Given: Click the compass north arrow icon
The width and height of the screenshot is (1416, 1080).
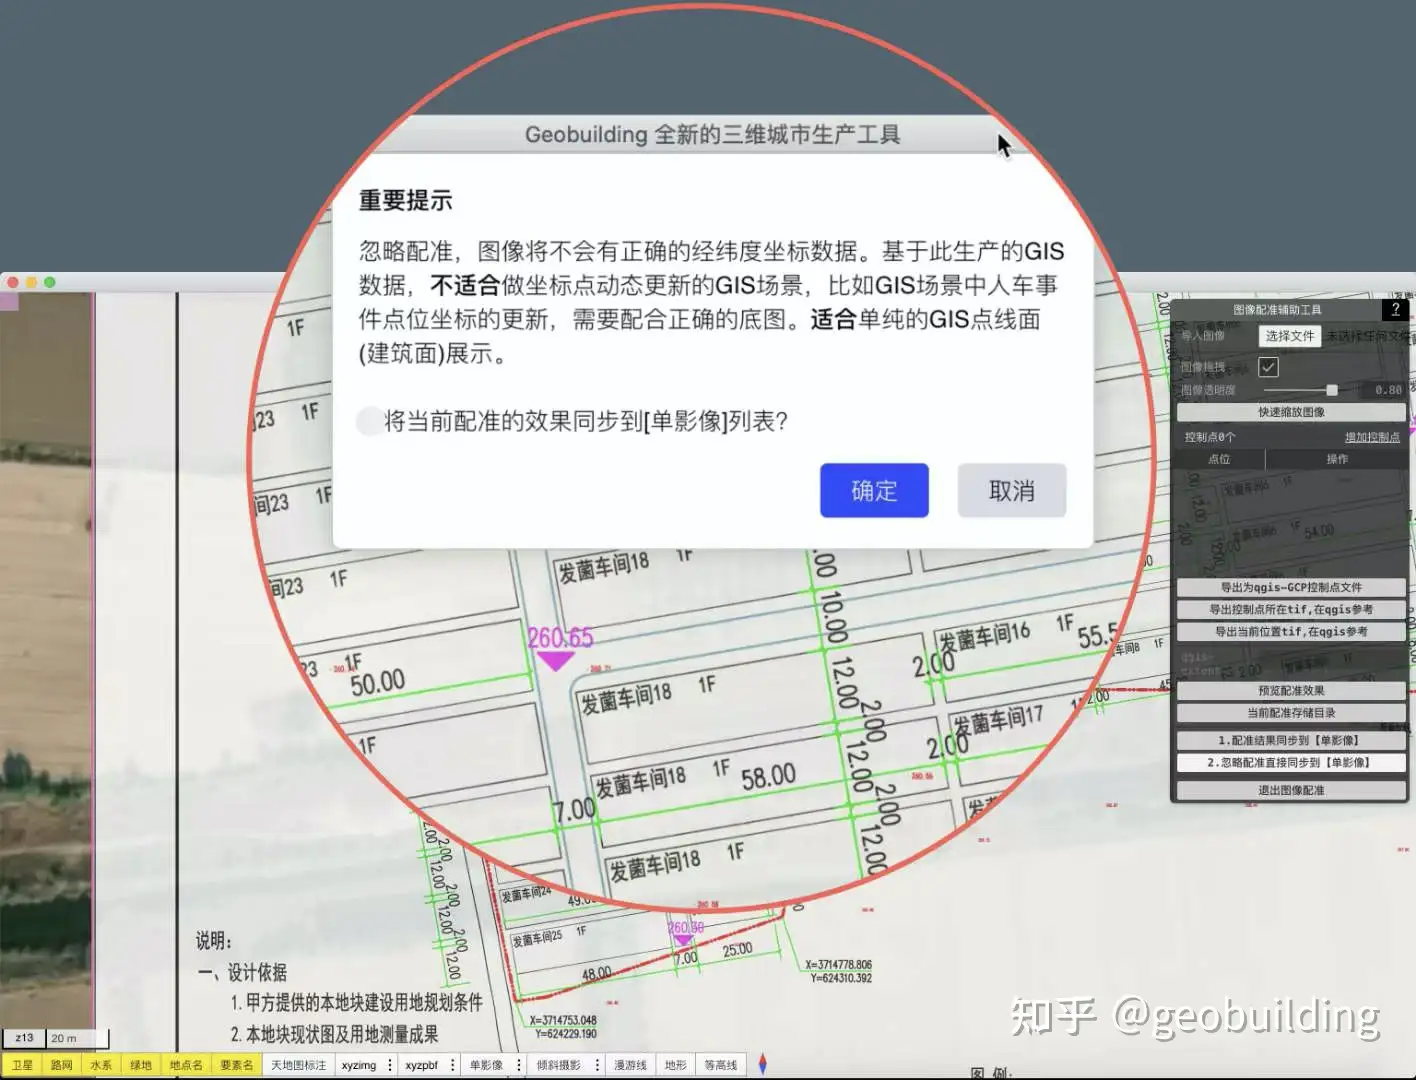Looking at the screenshot, I should [763, 1065].
